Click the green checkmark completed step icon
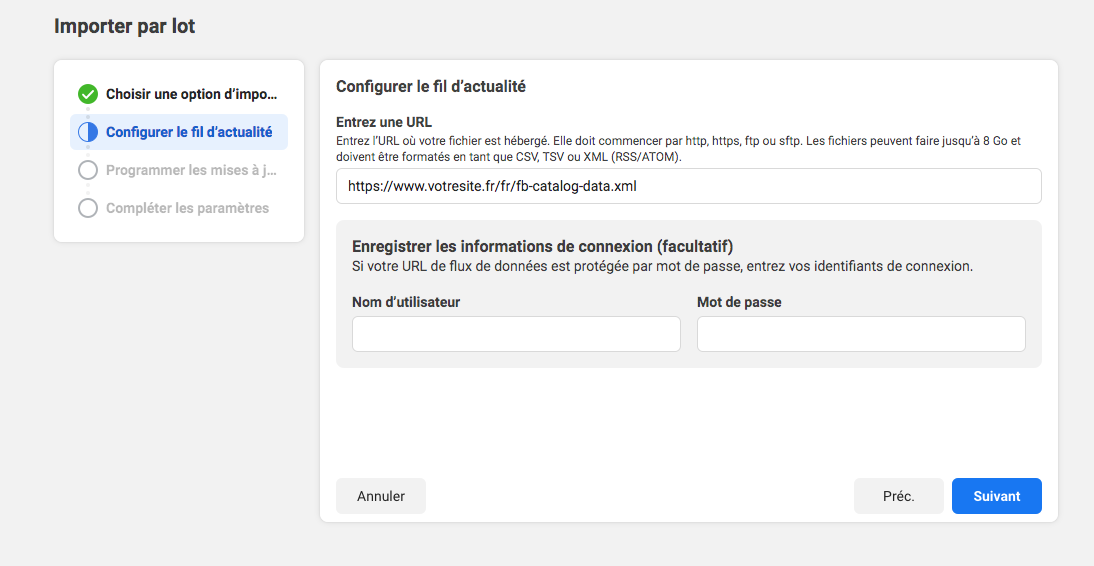 coord(88,94)
